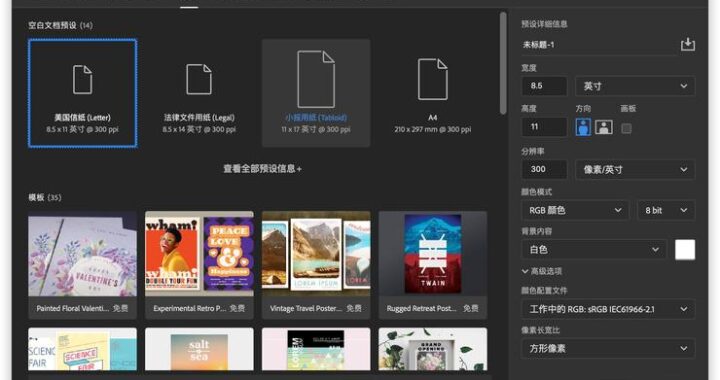Open the 方形像素 pixel aspect dropdown

point(608,349)
